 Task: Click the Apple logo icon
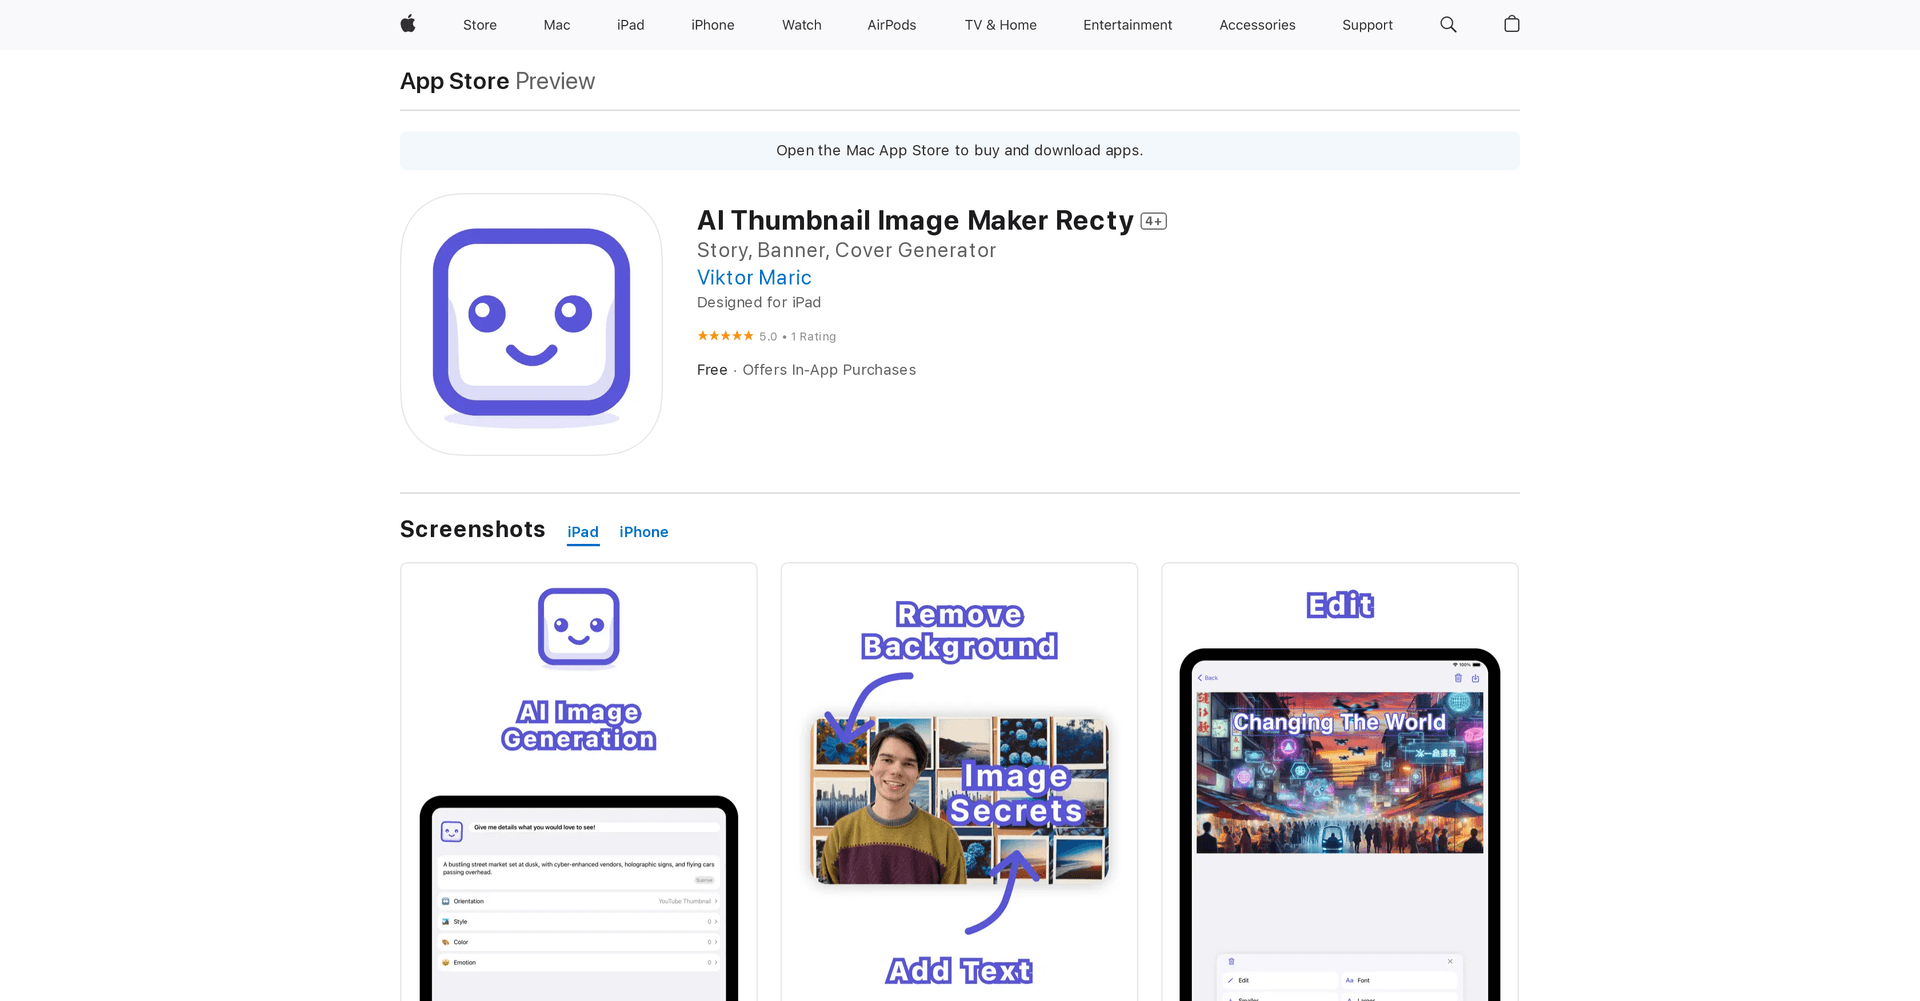[408, 24]
